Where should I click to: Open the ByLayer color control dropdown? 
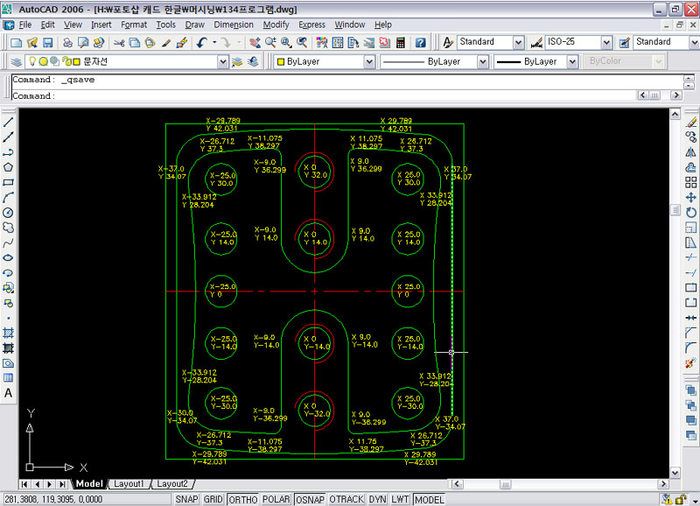[369, 62]
